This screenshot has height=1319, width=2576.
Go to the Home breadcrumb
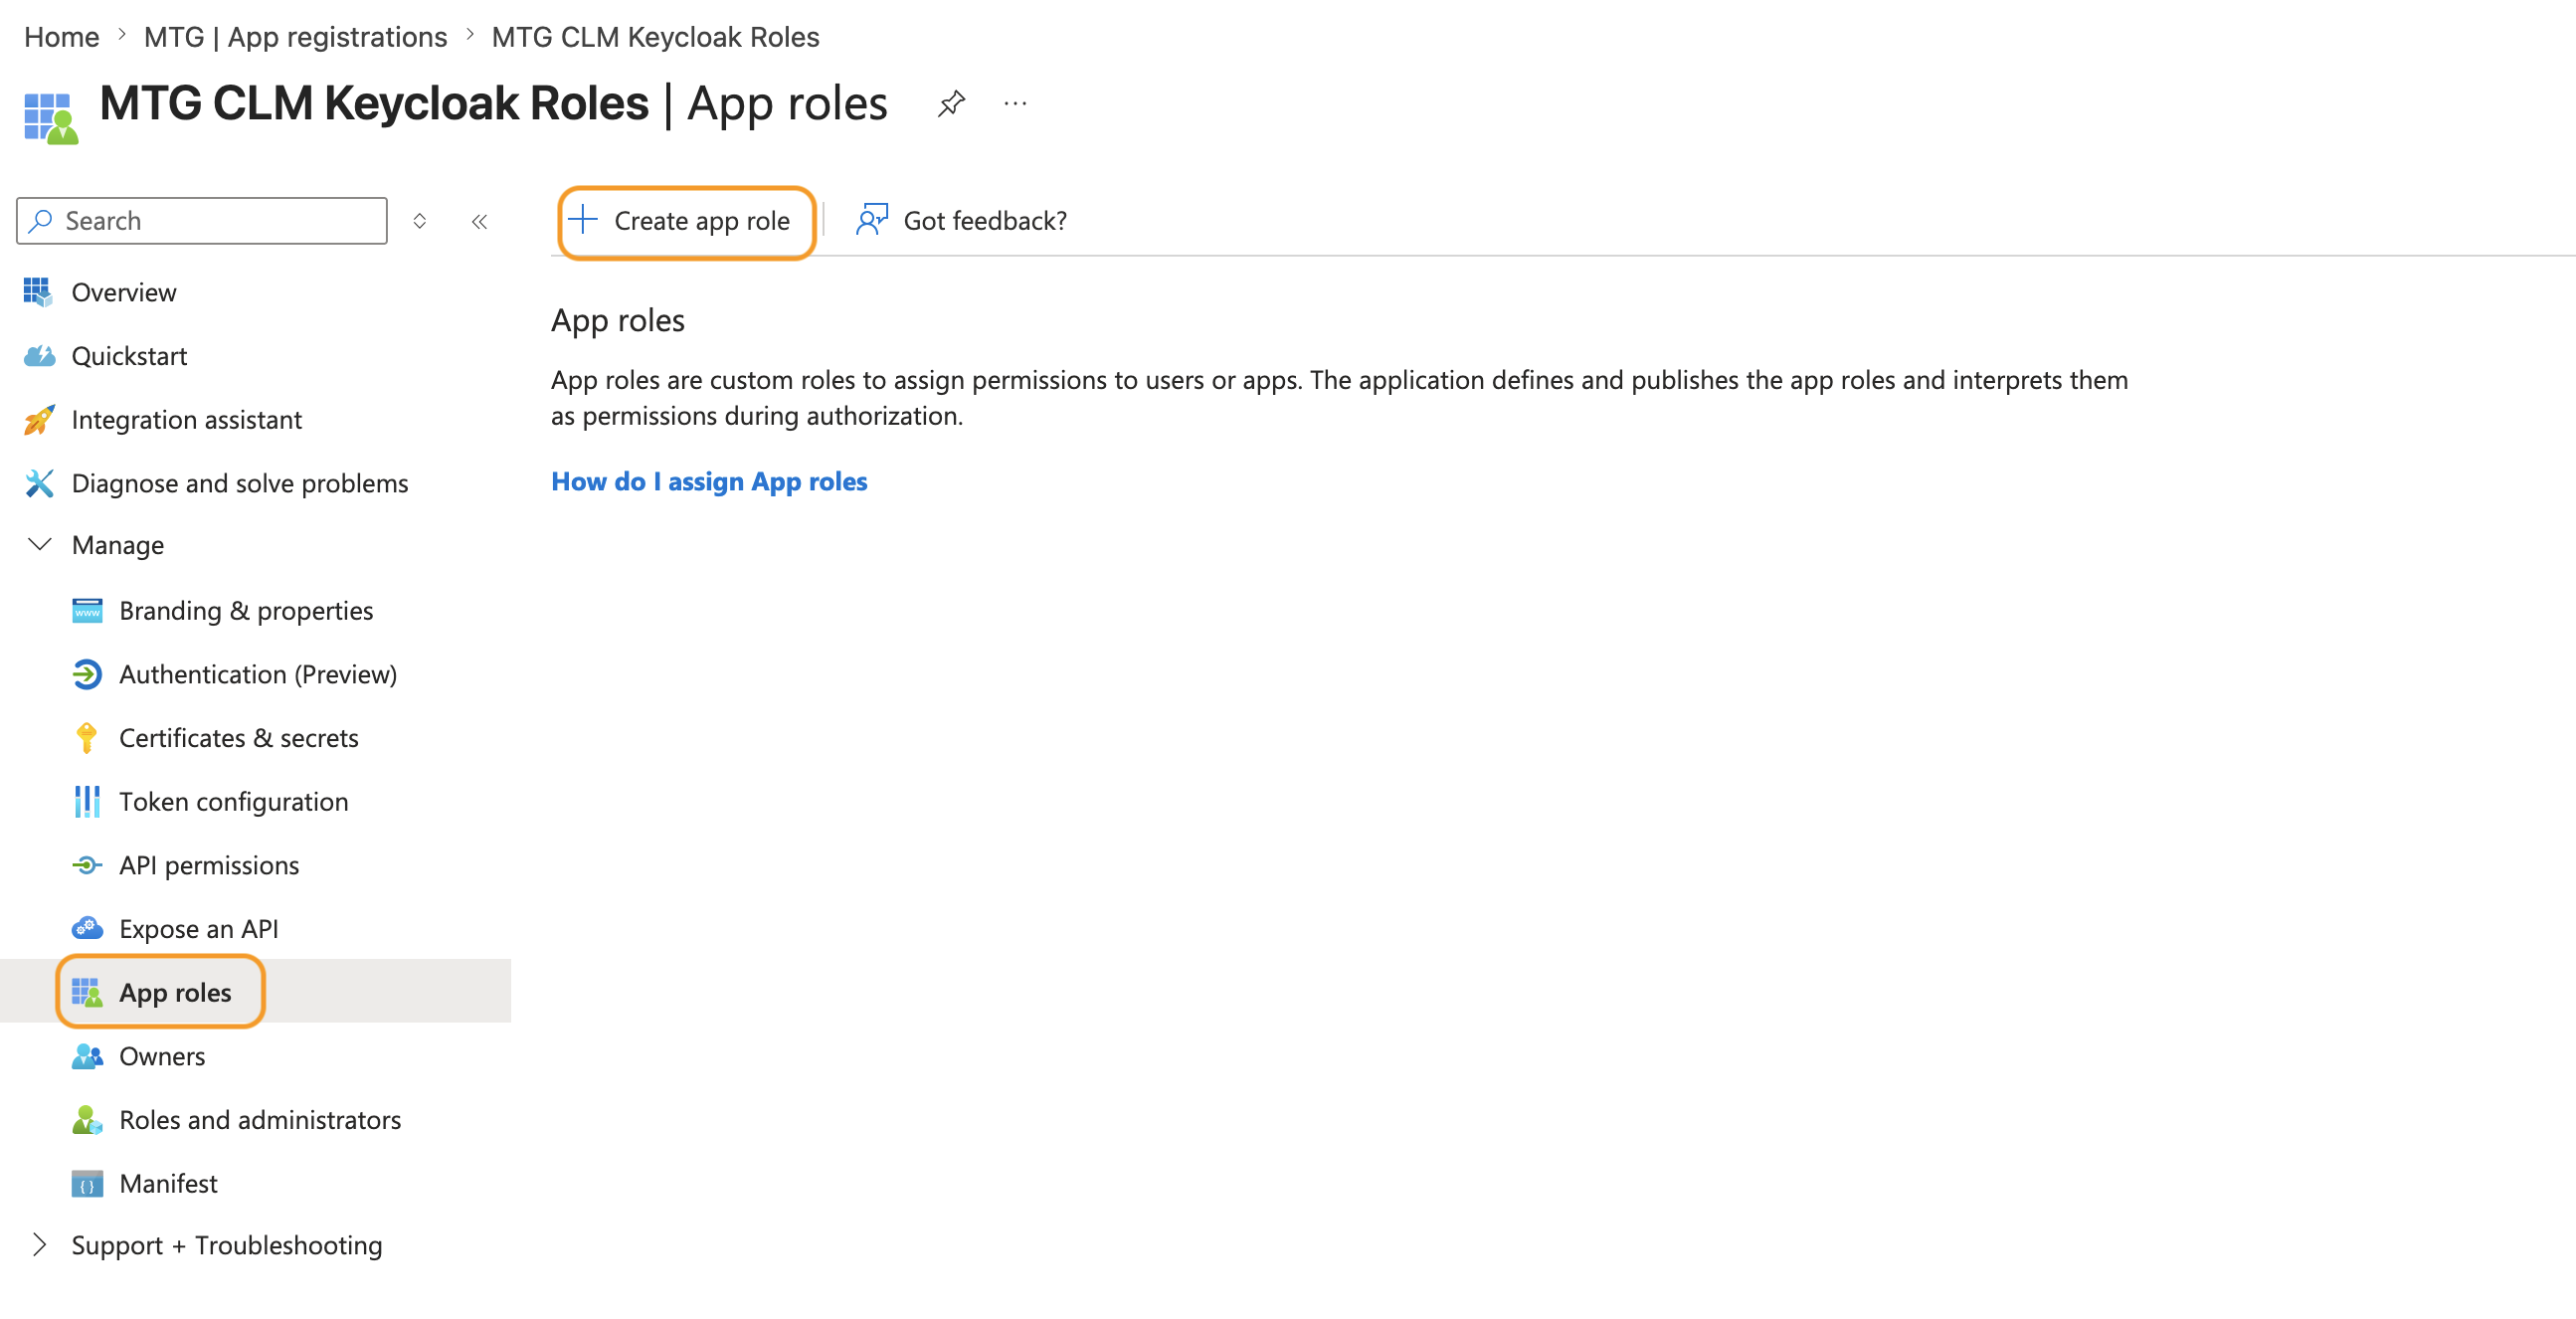(x=62, y=37)
